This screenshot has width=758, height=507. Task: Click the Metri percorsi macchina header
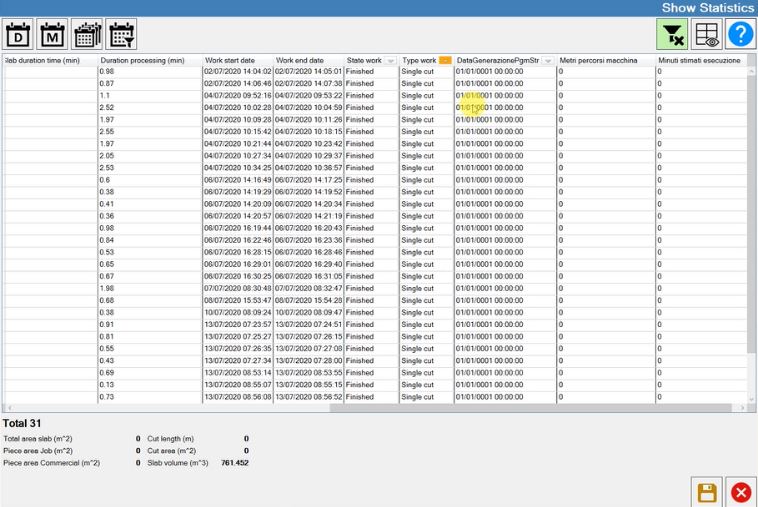(x=598, y=60)
